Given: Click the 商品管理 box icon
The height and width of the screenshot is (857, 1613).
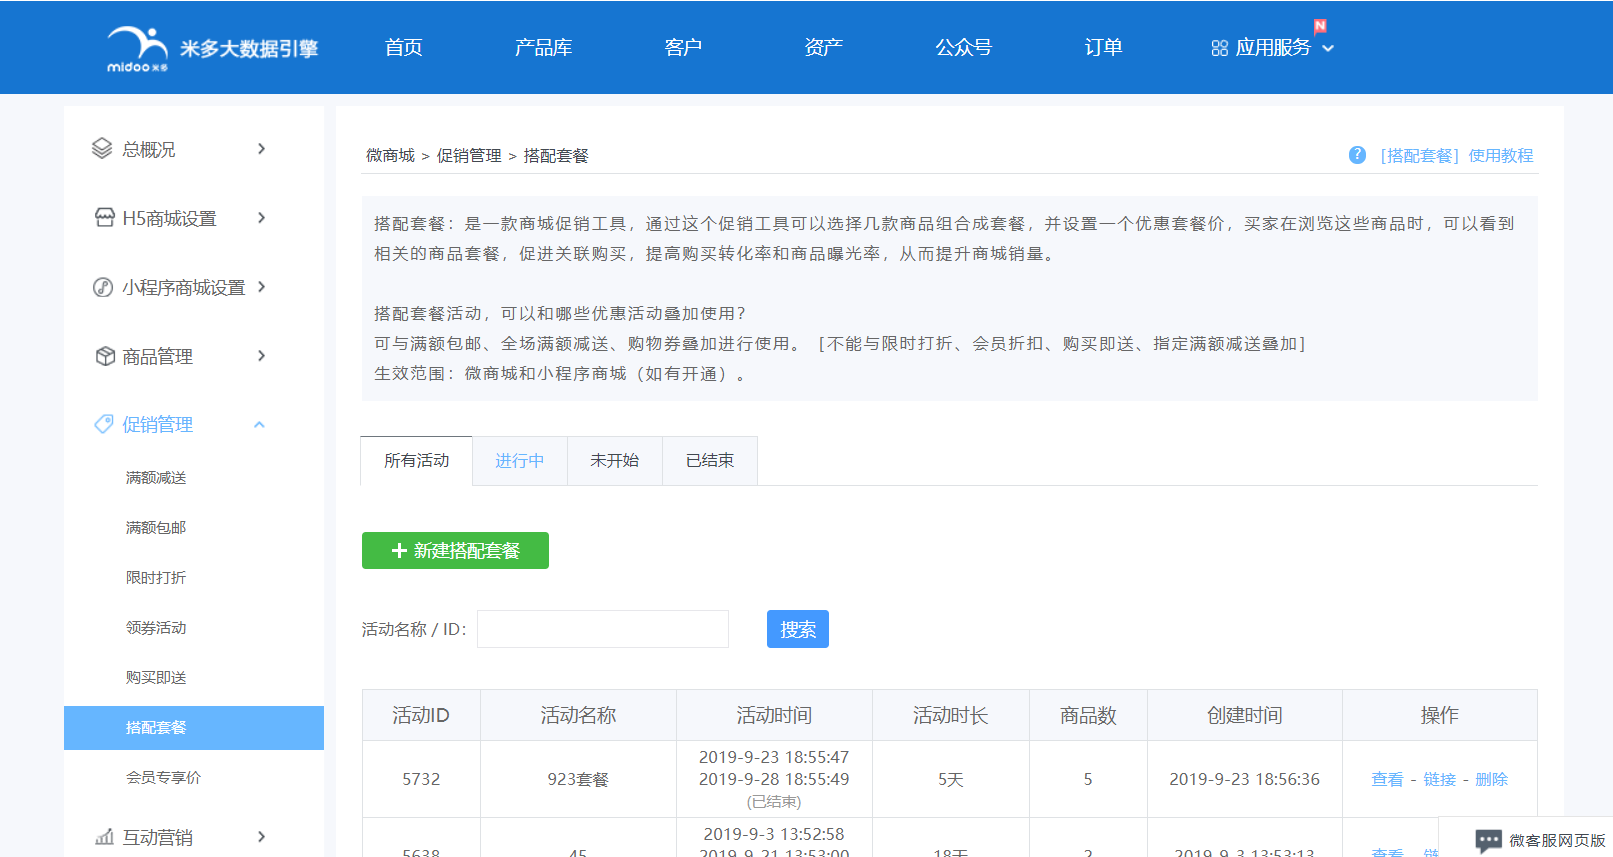Looking at the screenshot, I should pos(105,356).
